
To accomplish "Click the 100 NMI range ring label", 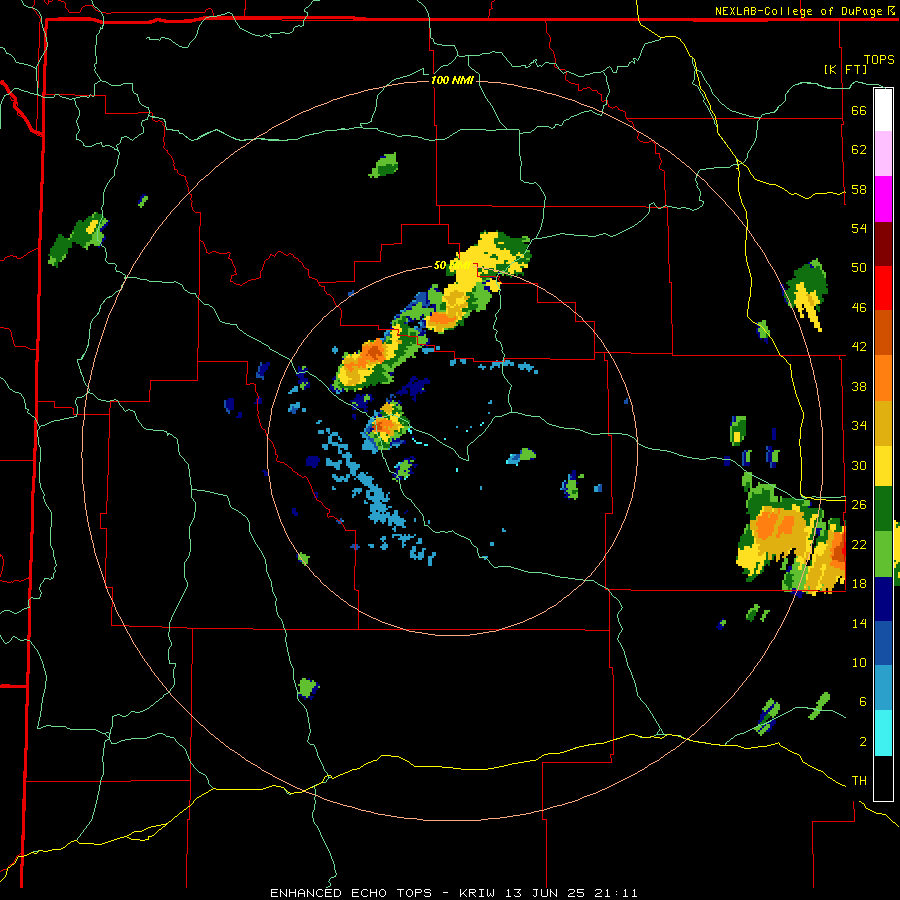I will (452, 80).
